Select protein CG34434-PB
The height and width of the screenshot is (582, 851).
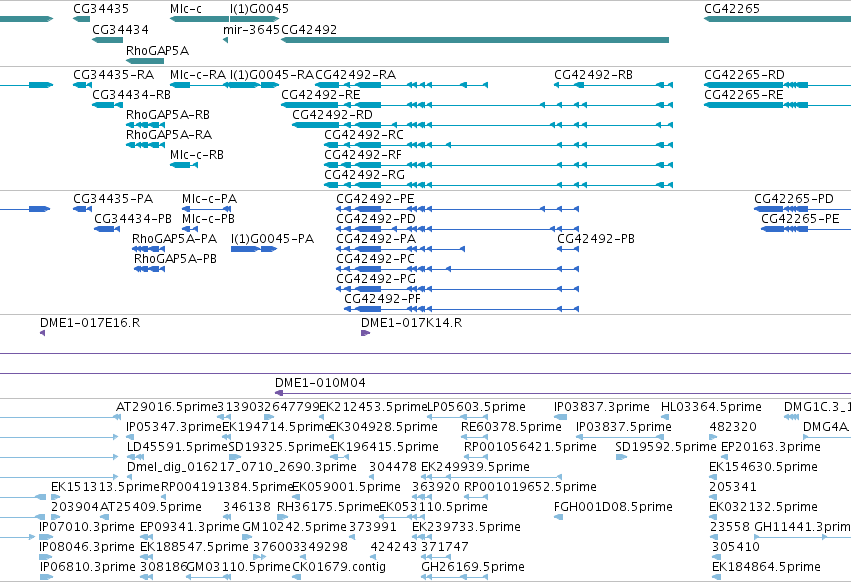[107, 229]
